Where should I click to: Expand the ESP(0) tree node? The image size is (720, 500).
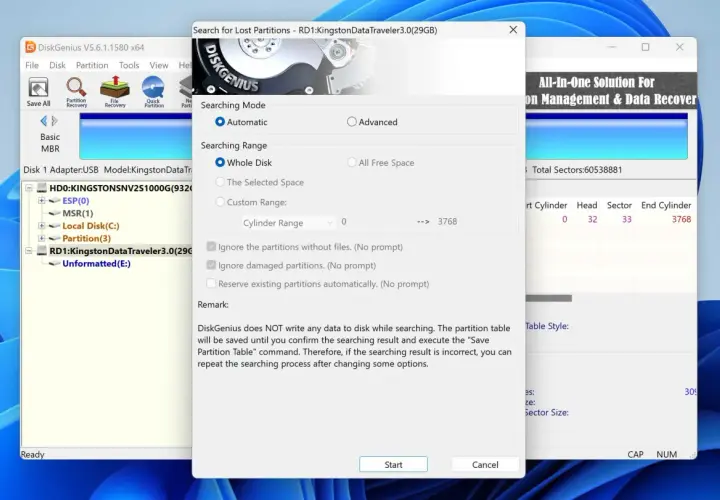click(41, 201)
